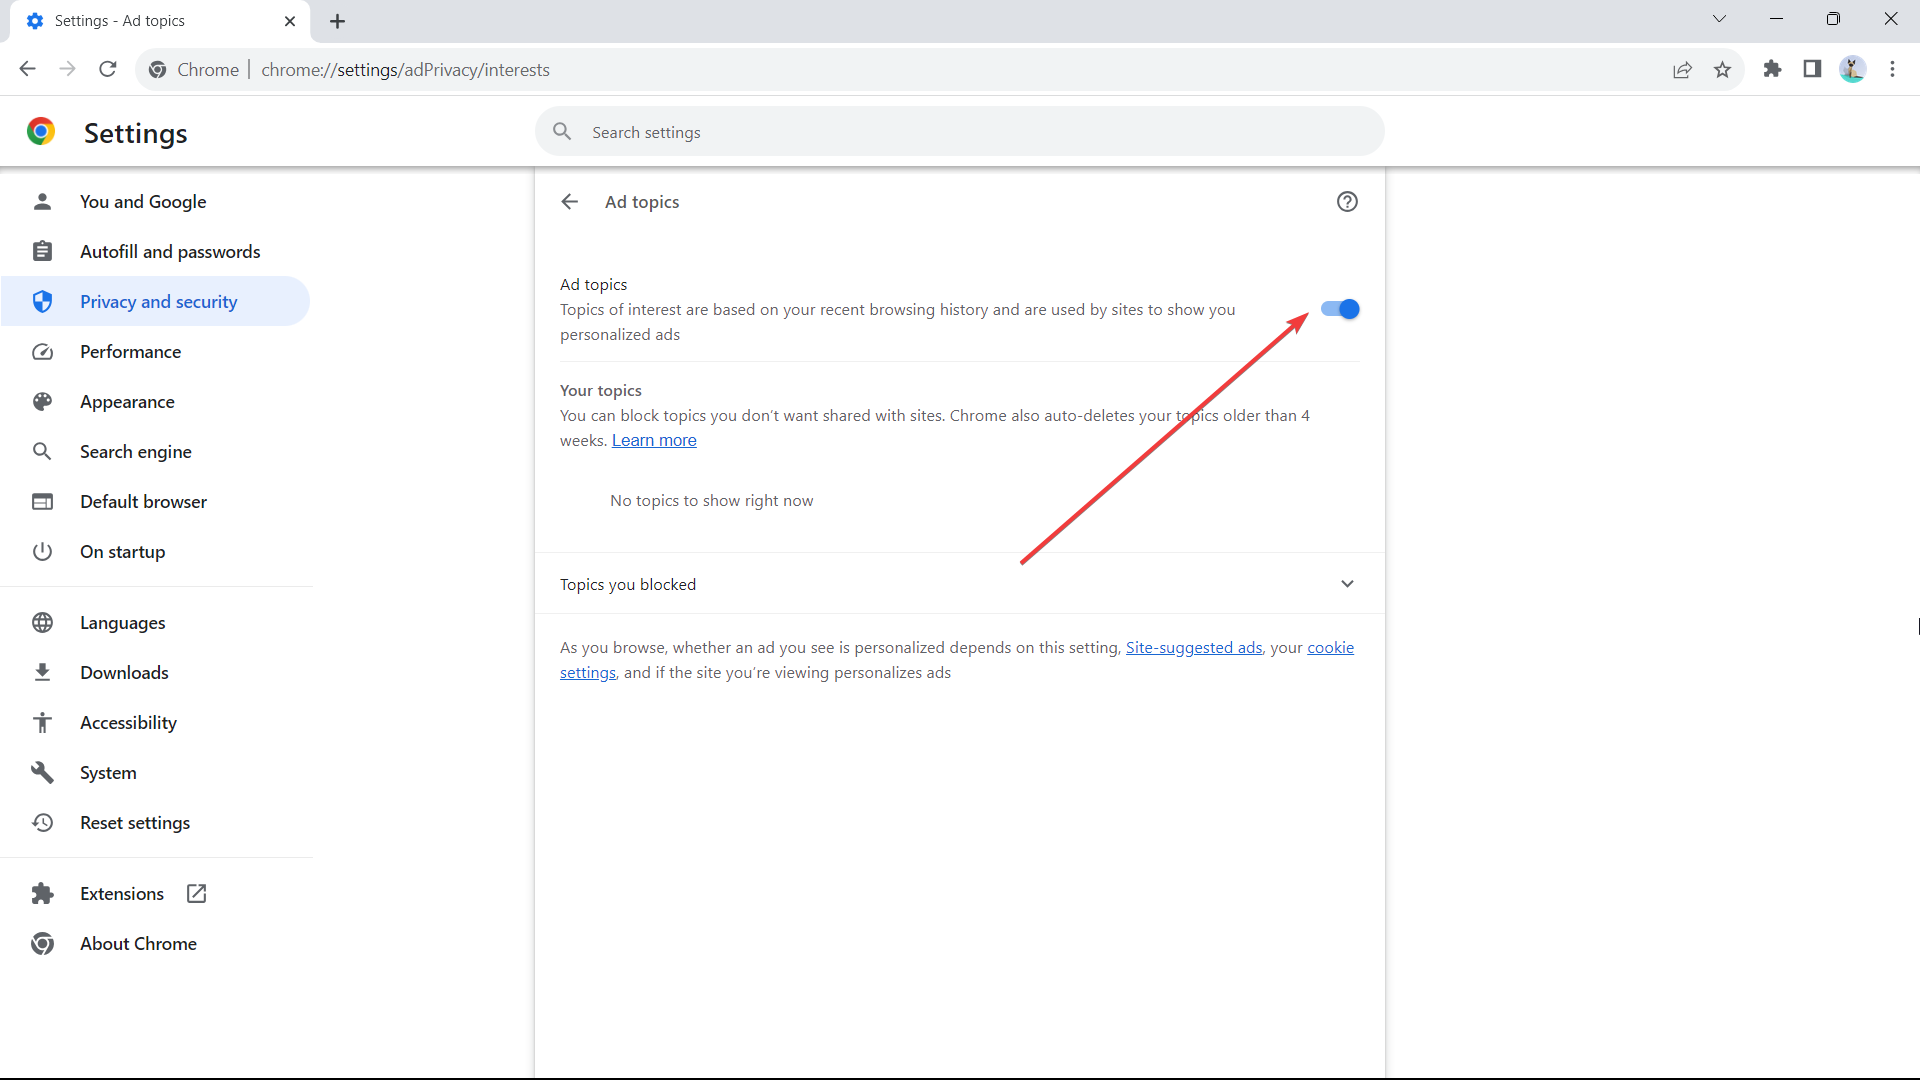Open help icon for Ad topics
The height and width of the screenshot is (1080, 1920).
point(1347,202)
